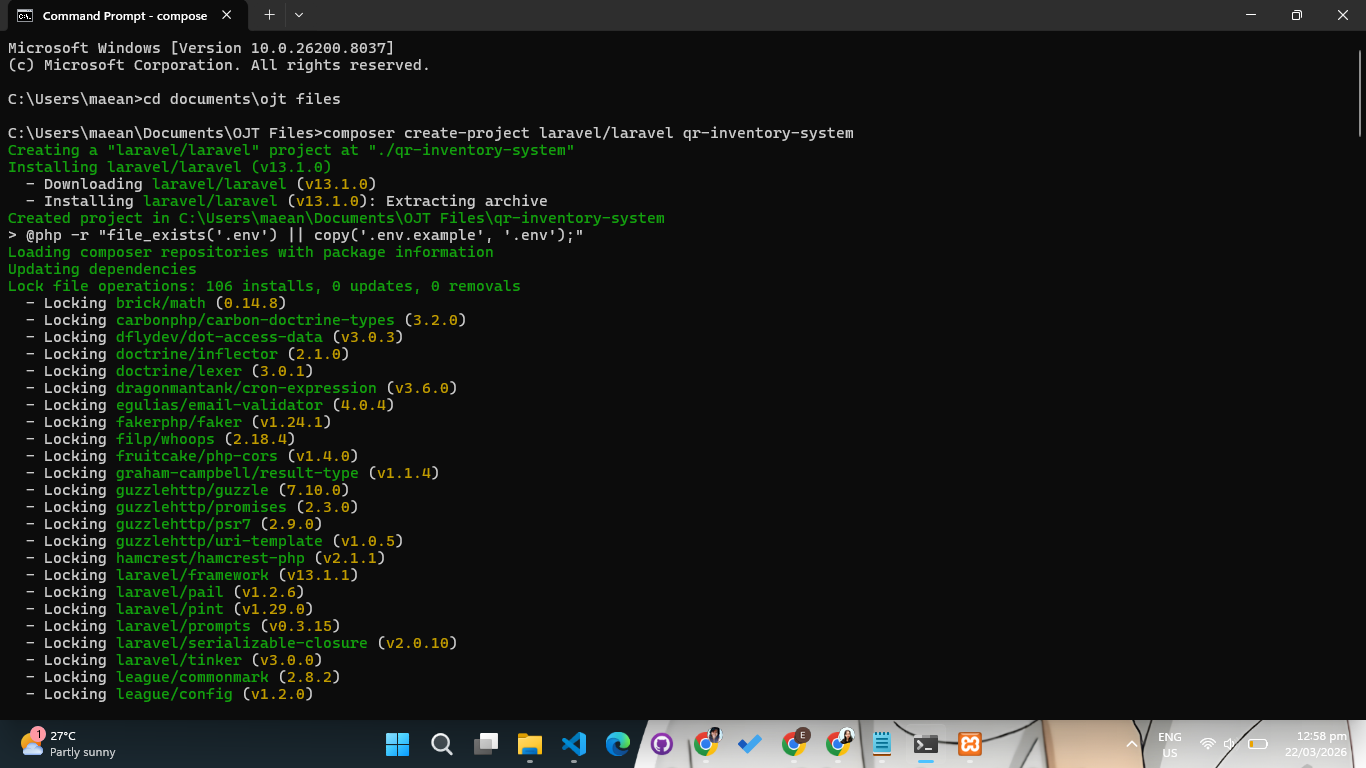The width and height of the screenshot is (1366, 768).
Task: Open Microsoft Edge browser
Action: 617,744
